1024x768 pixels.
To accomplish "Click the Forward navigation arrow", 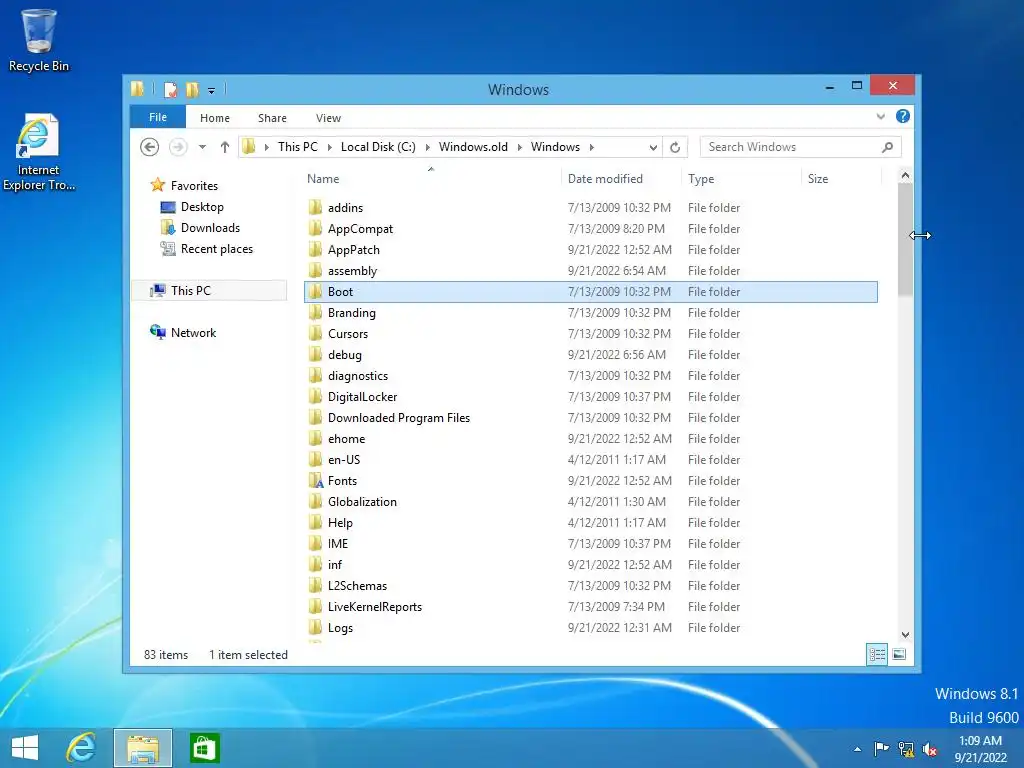I will click(x=178, y=147).
